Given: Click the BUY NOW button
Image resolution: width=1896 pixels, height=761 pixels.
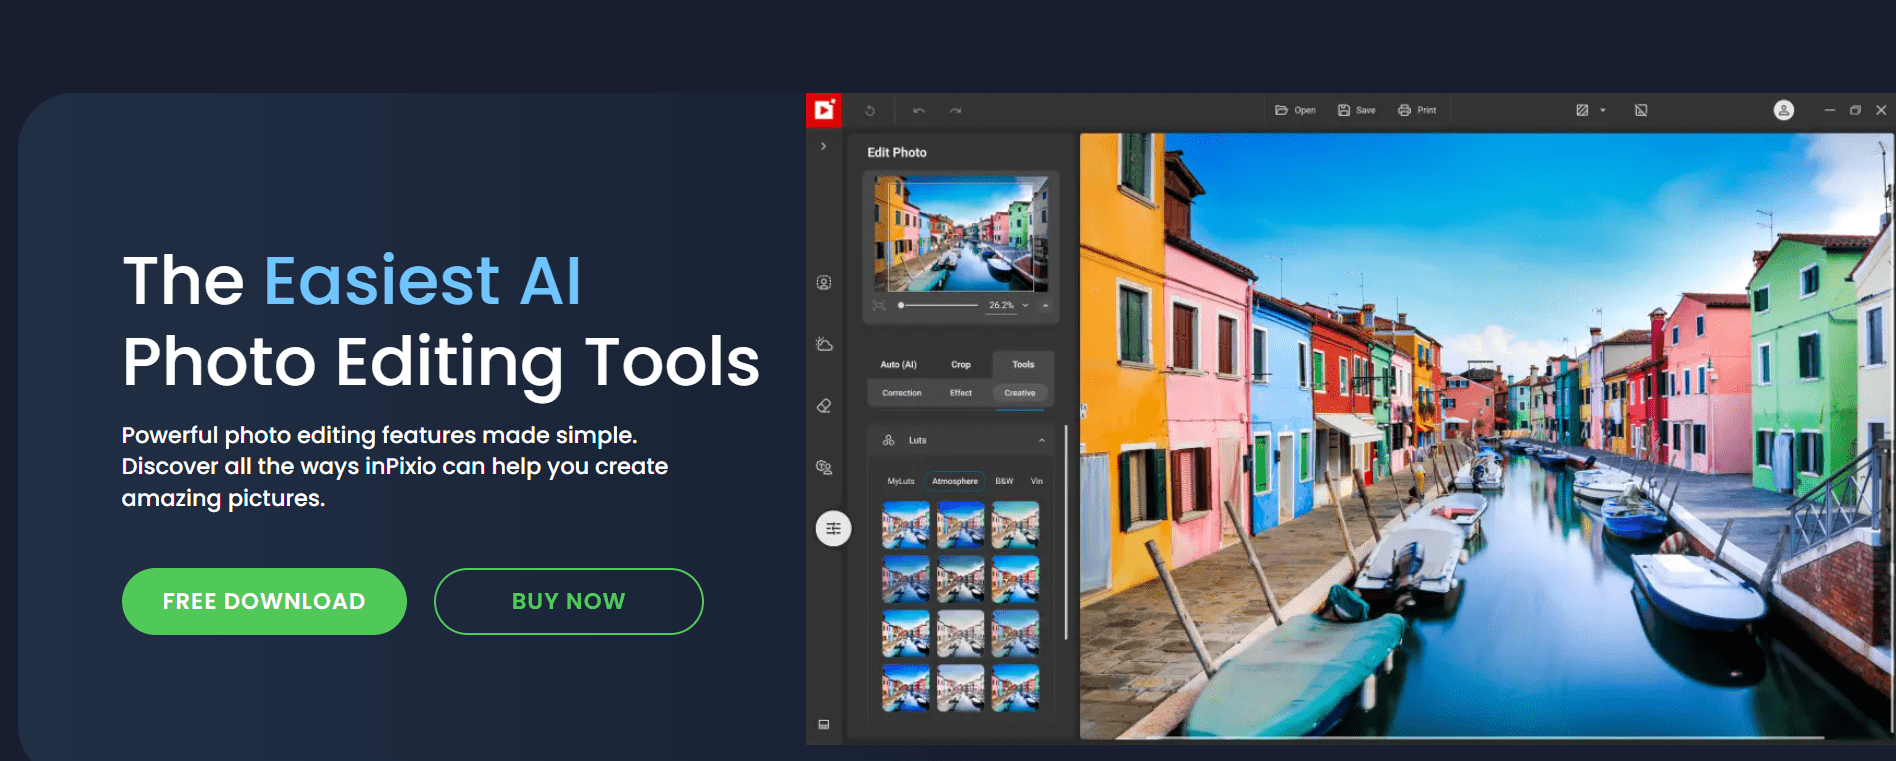Looking at the screenshot, I should [x=568, y=601].
